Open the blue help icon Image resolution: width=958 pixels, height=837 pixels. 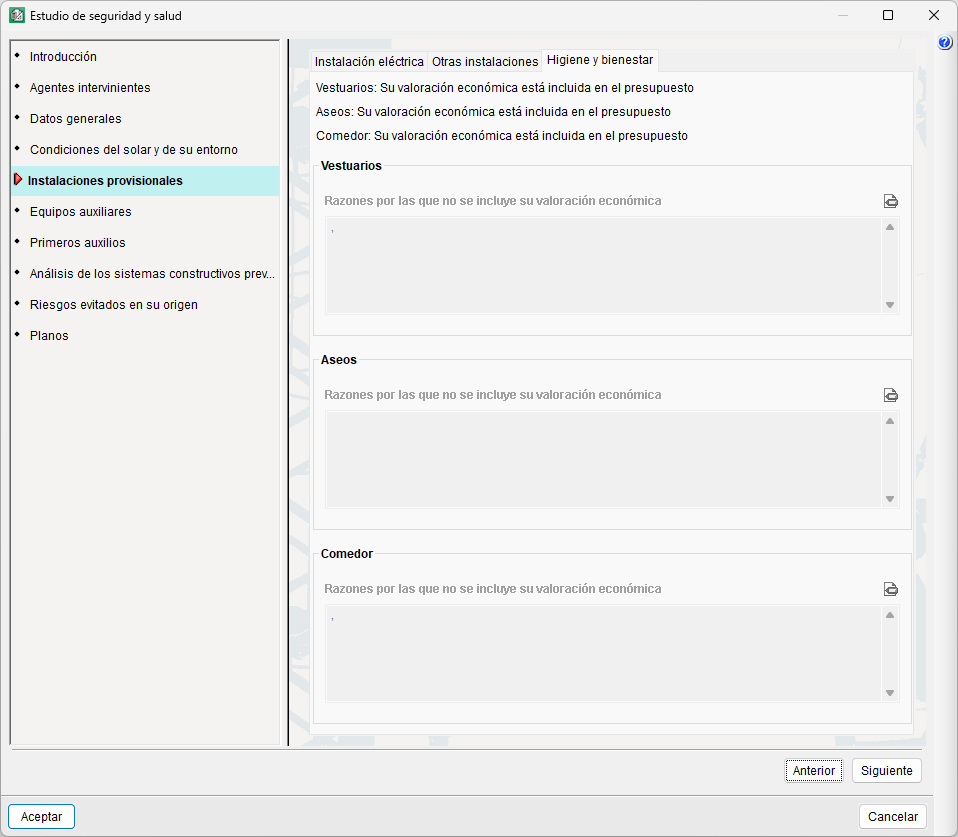945,42
